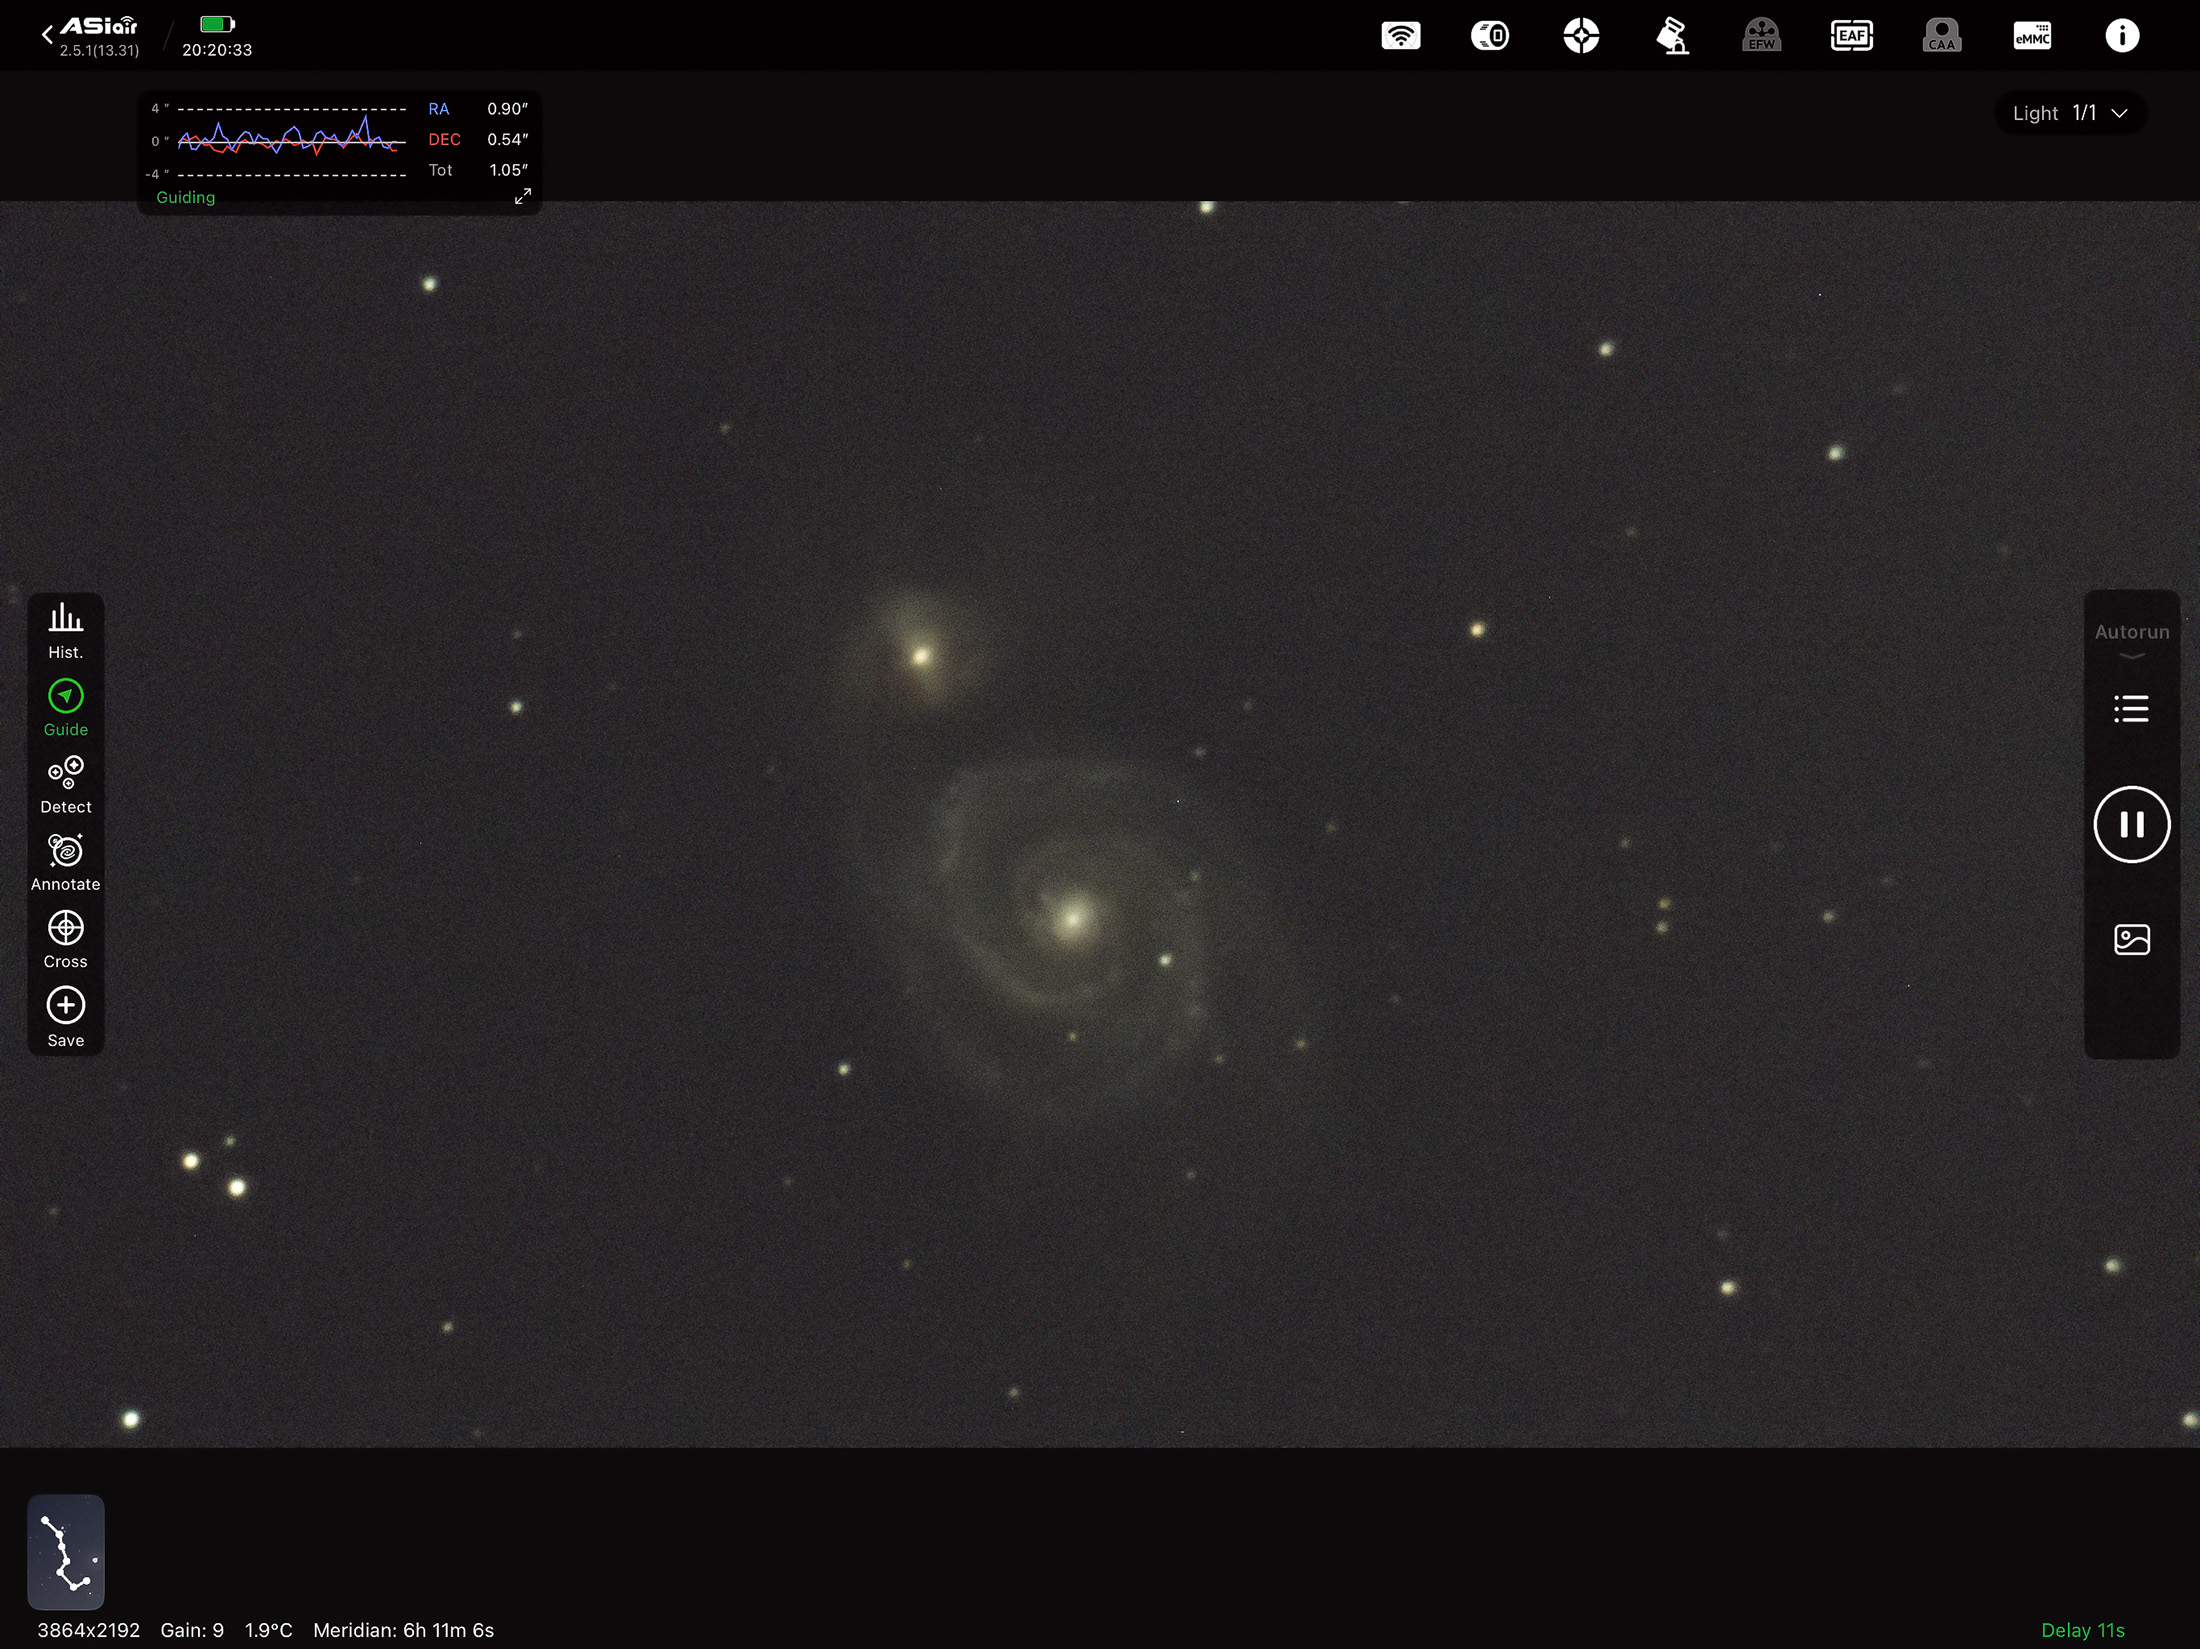The height and width of the screenshot is (1649, 2200).
Task: Pause the running capture sequence
Action: pyautogui.click(x=2131, y=824)
